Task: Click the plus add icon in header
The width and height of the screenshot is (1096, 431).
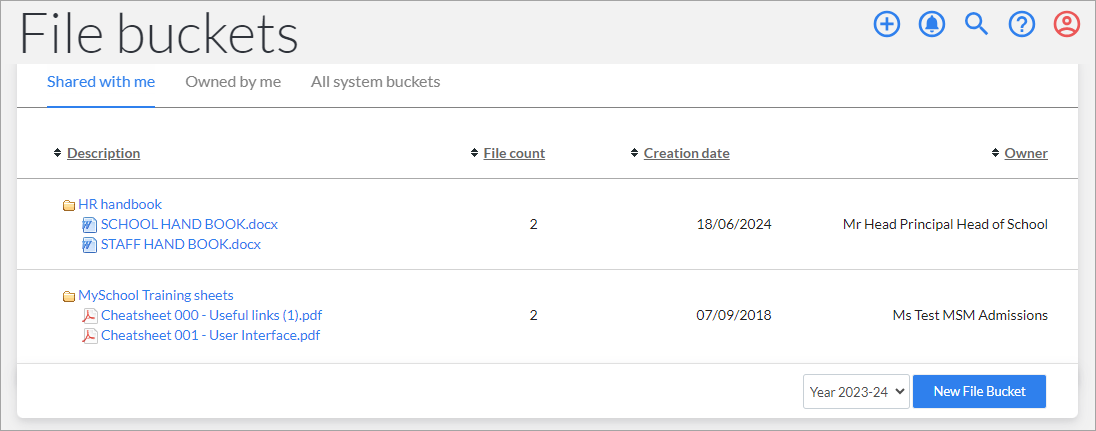Action: click(x=886, y=25)
